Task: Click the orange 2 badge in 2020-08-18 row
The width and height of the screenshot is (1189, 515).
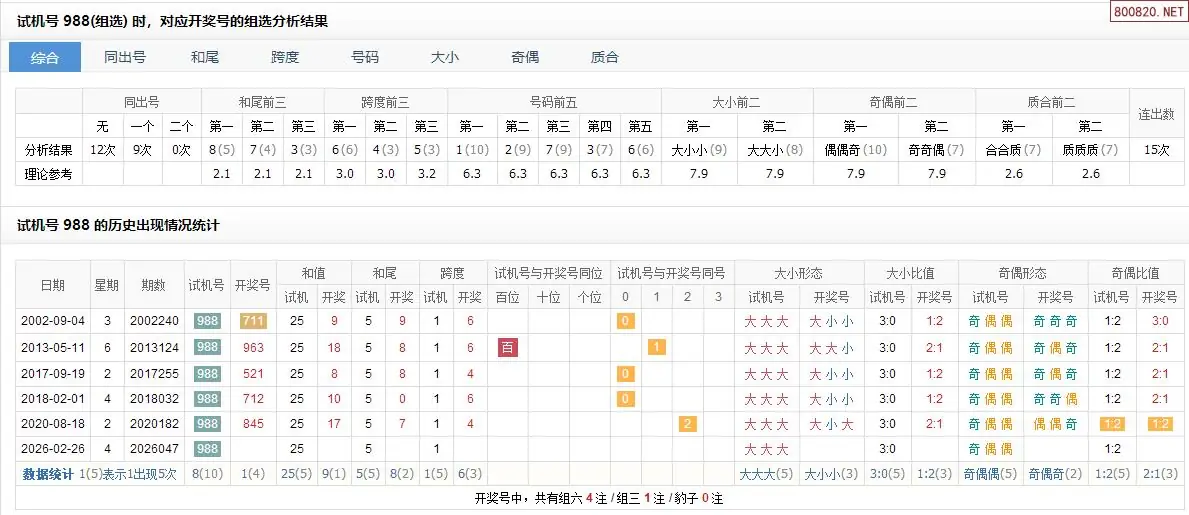Action: click(688, 424)
